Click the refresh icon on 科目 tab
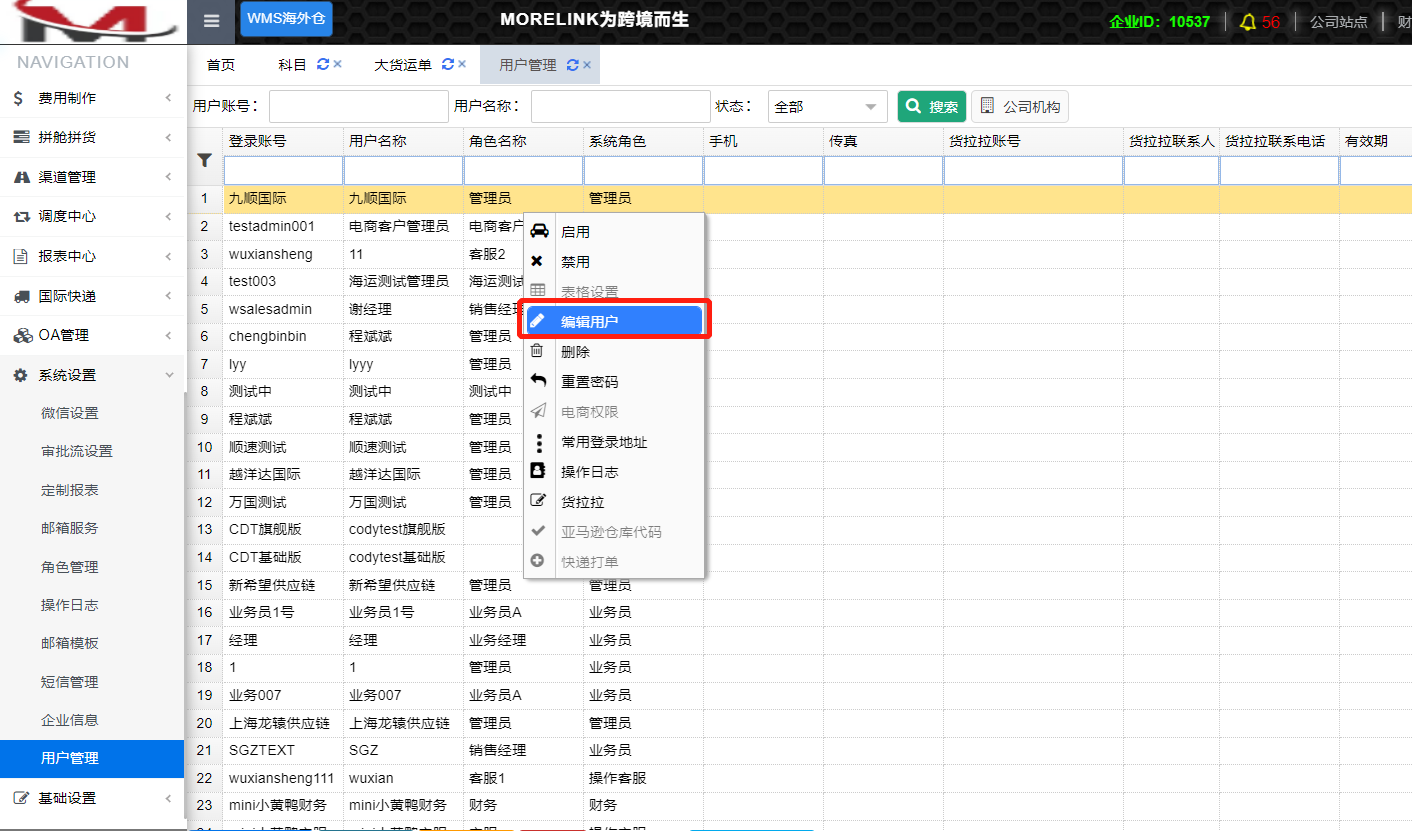 [322, 64]
